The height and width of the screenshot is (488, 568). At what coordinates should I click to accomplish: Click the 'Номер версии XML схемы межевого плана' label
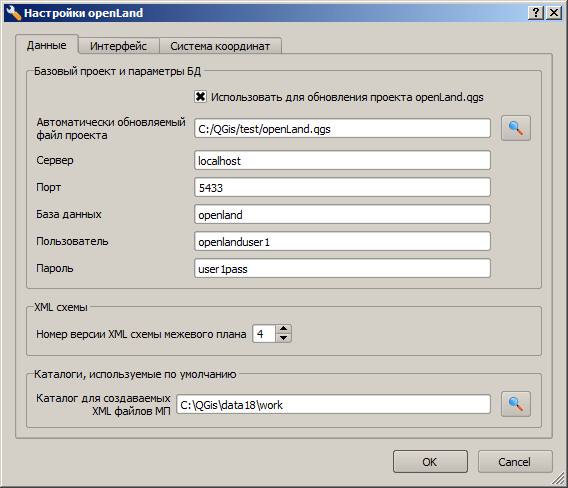coord(141,334)
